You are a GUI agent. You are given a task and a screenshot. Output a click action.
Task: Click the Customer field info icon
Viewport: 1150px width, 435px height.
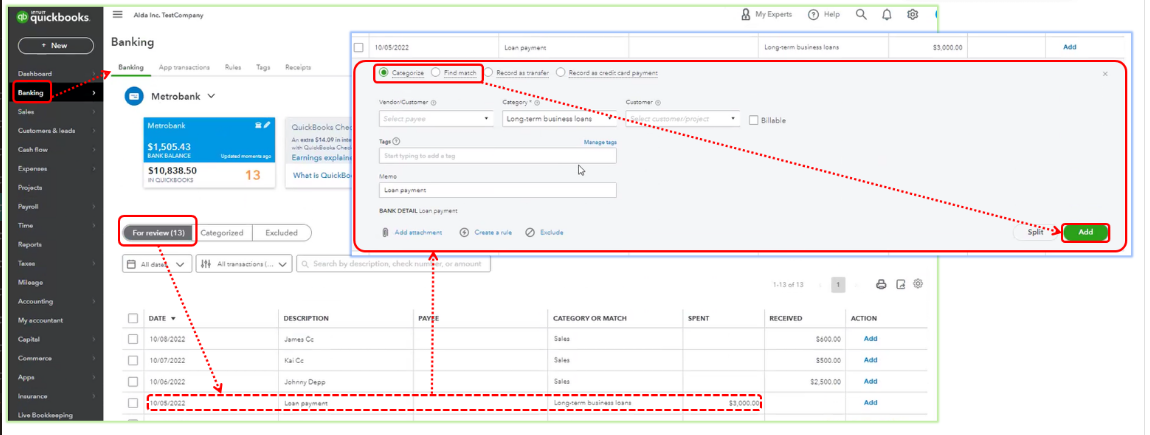(657, 103)
